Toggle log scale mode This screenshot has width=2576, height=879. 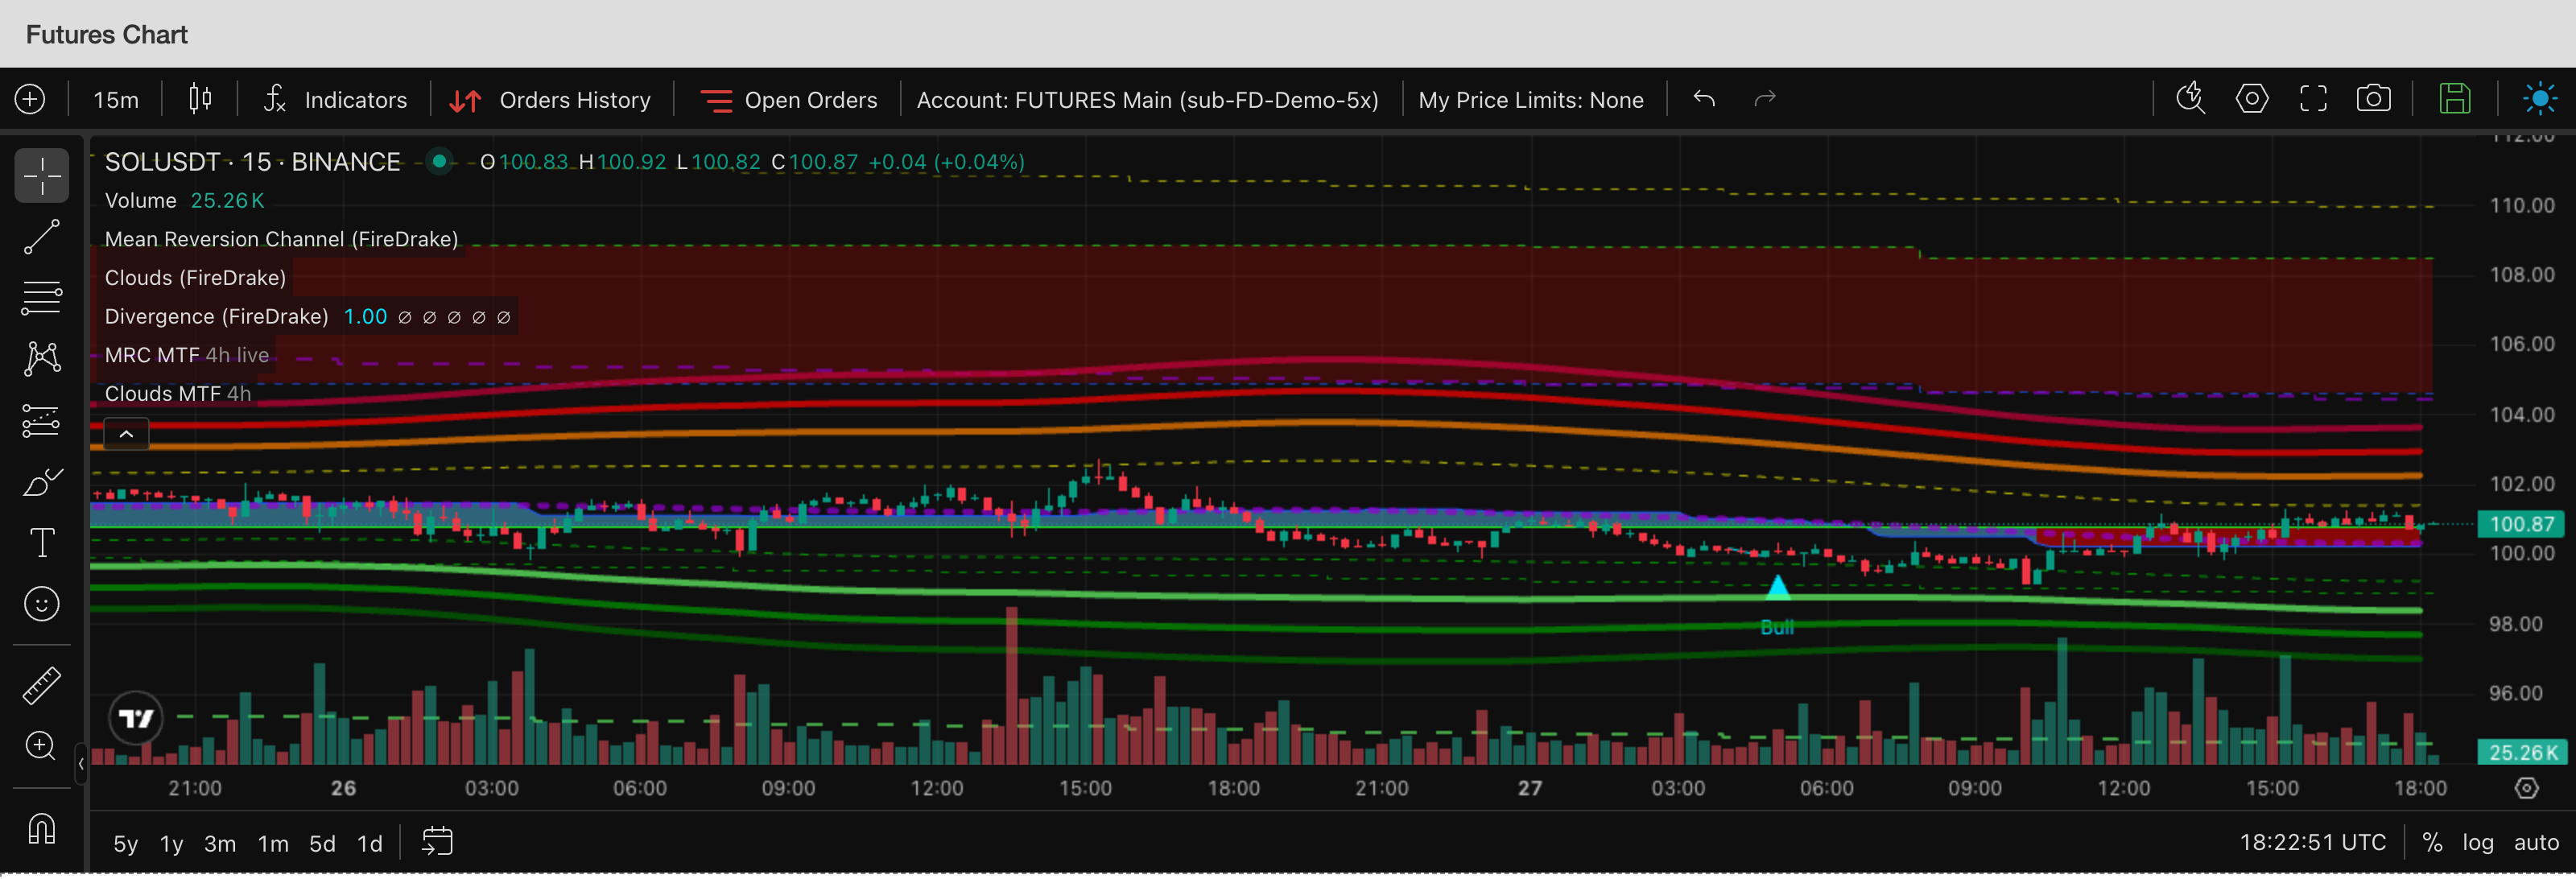[2477, 843]
